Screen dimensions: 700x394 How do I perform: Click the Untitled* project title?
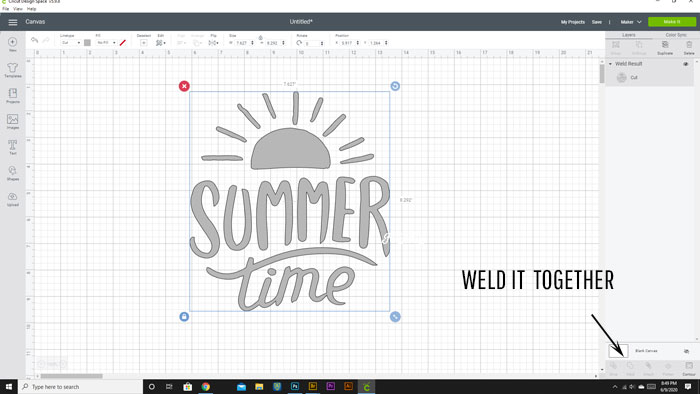(x=301, y=21)
